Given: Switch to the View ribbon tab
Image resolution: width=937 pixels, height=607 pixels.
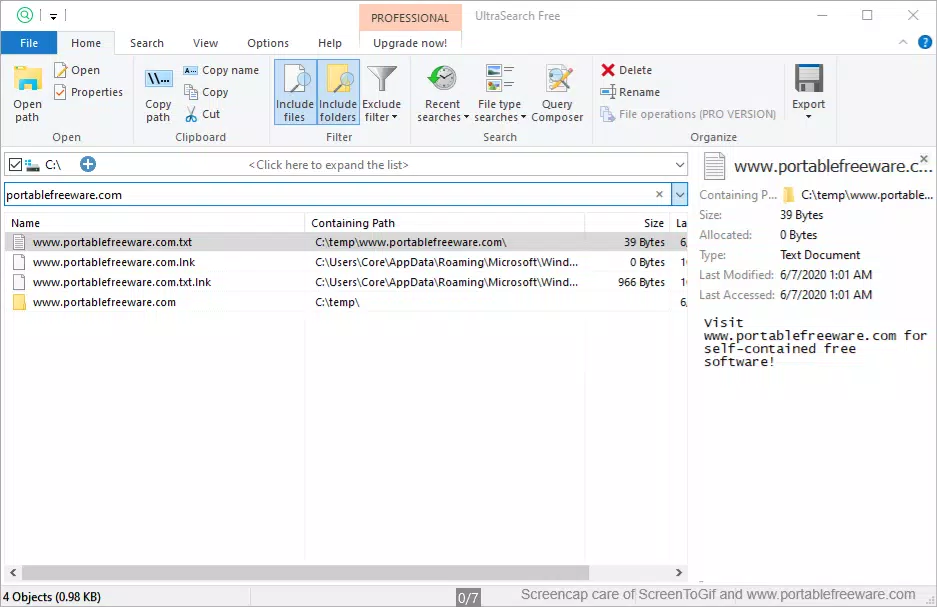Looking at the screenshot, I should [206, 43].
